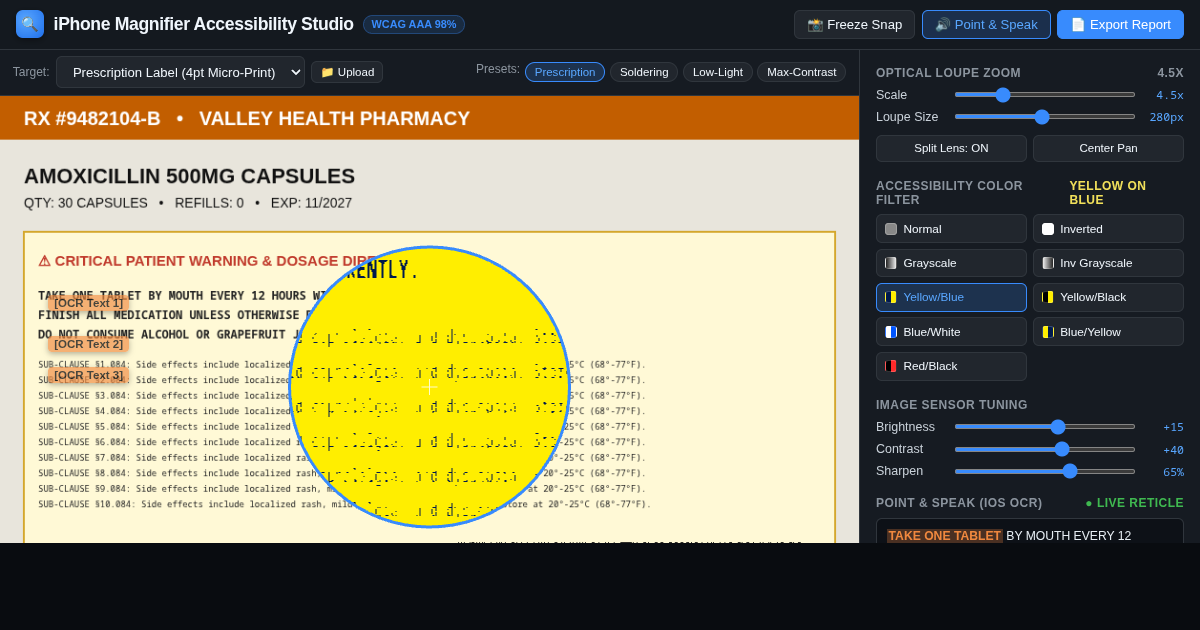
Task: Click the Inverted filter white swatch
Action: point(1048,229)
